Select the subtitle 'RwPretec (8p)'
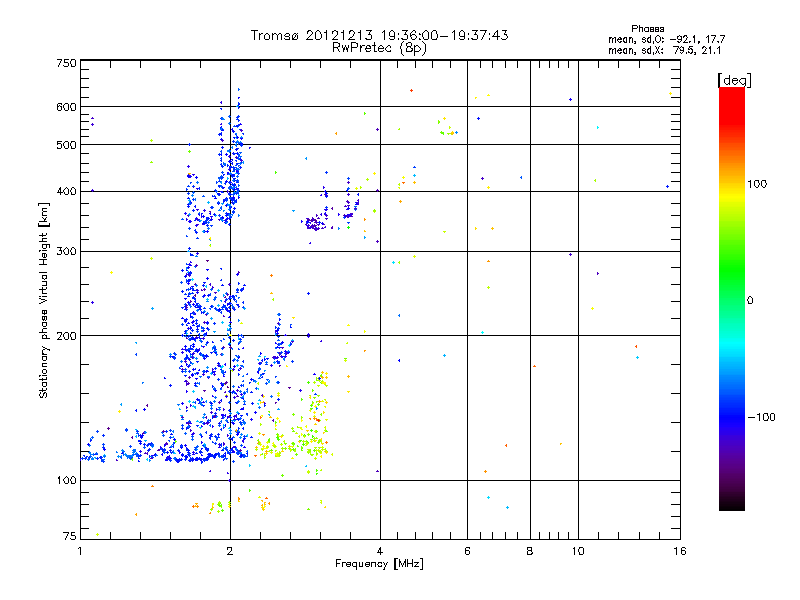800x600 pixels. click(x=379, y=48)
